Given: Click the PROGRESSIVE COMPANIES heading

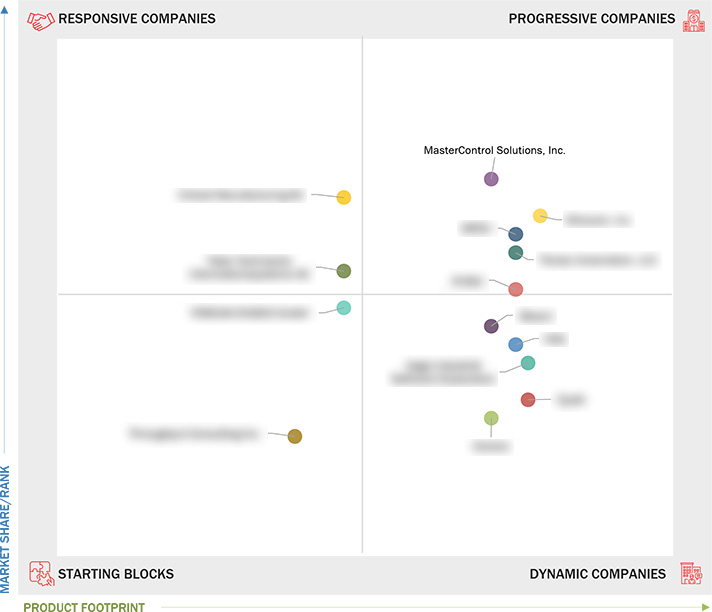Looking at the screenshot, I should 592,19.
